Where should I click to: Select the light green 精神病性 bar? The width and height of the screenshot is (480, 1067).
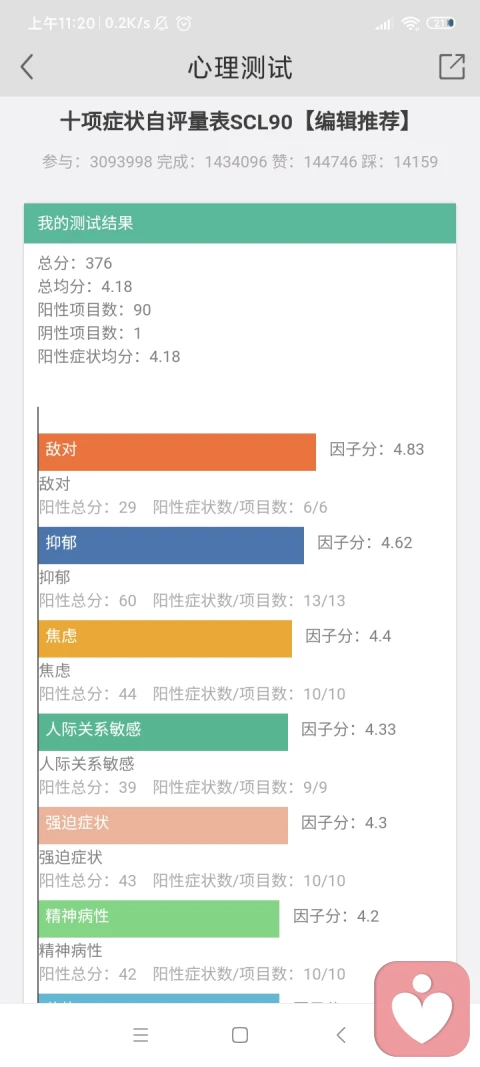(159, 919)
